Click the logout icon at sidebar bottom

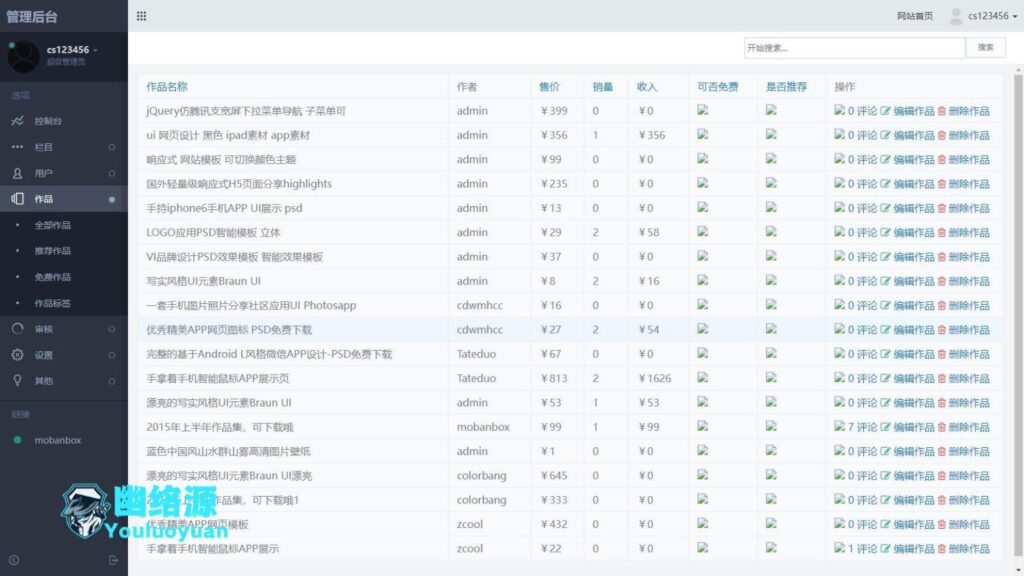[113, 560]
